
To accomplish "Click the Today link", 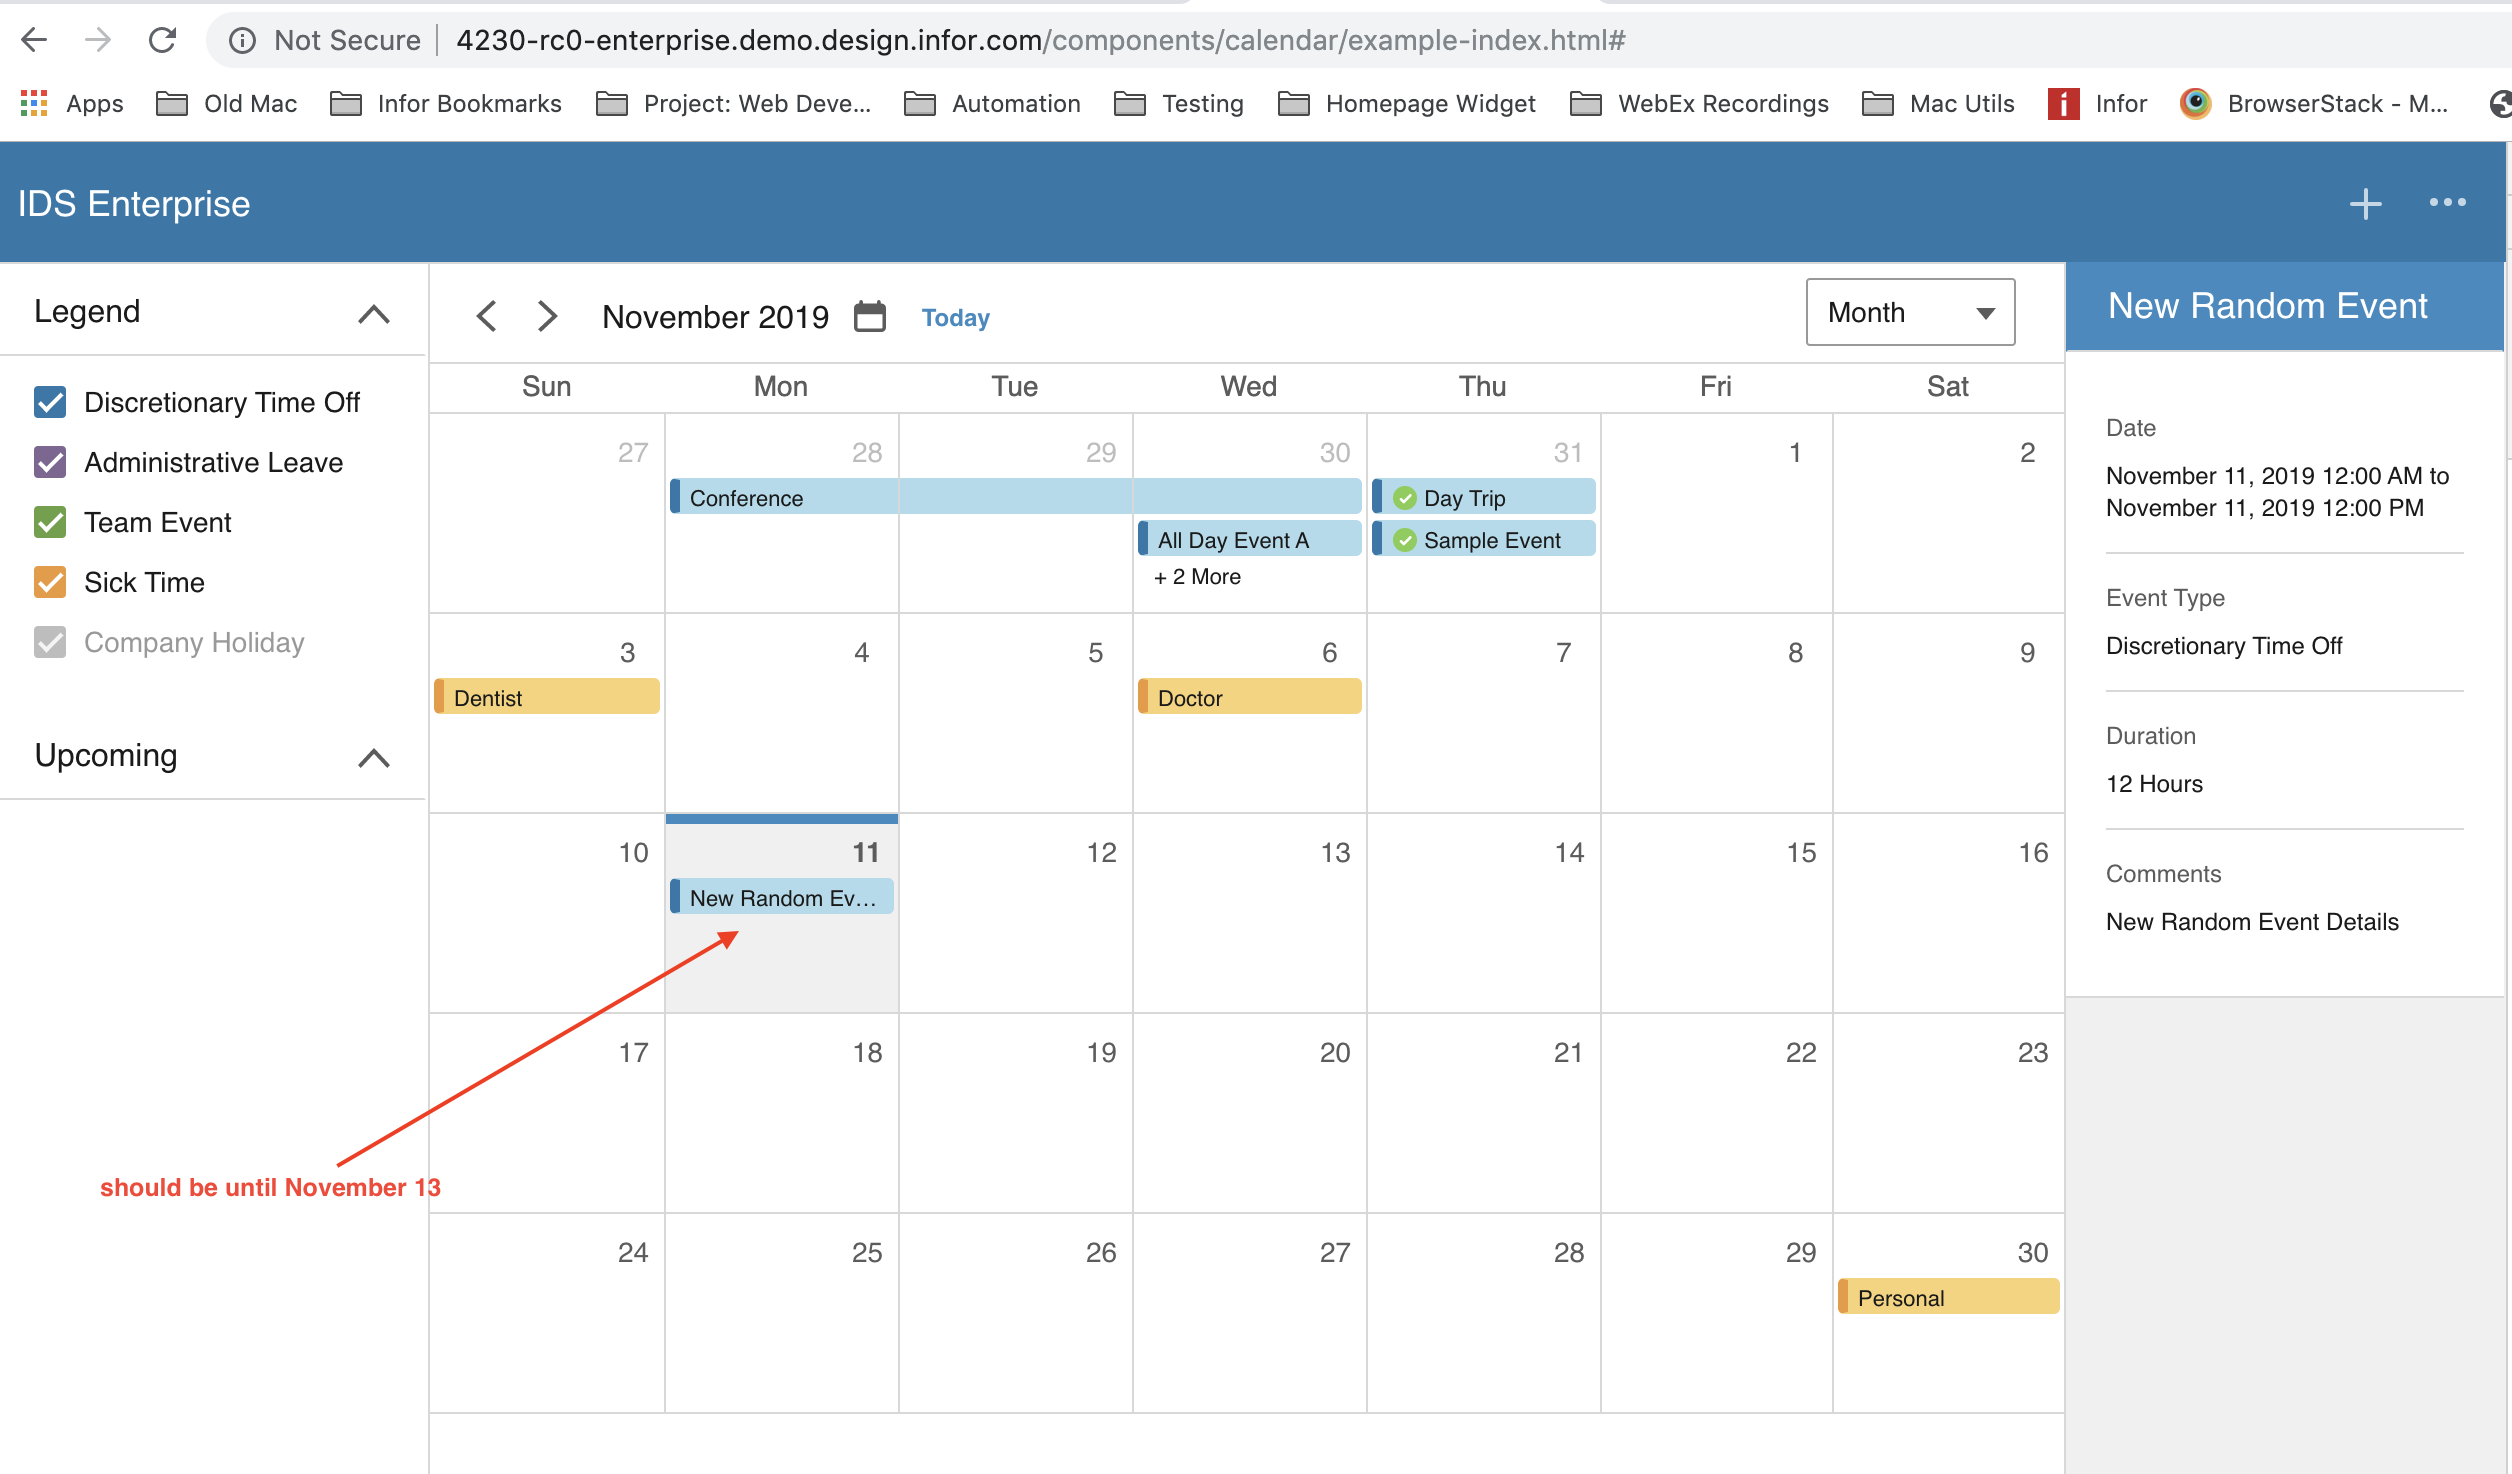I will pos(955,317).
